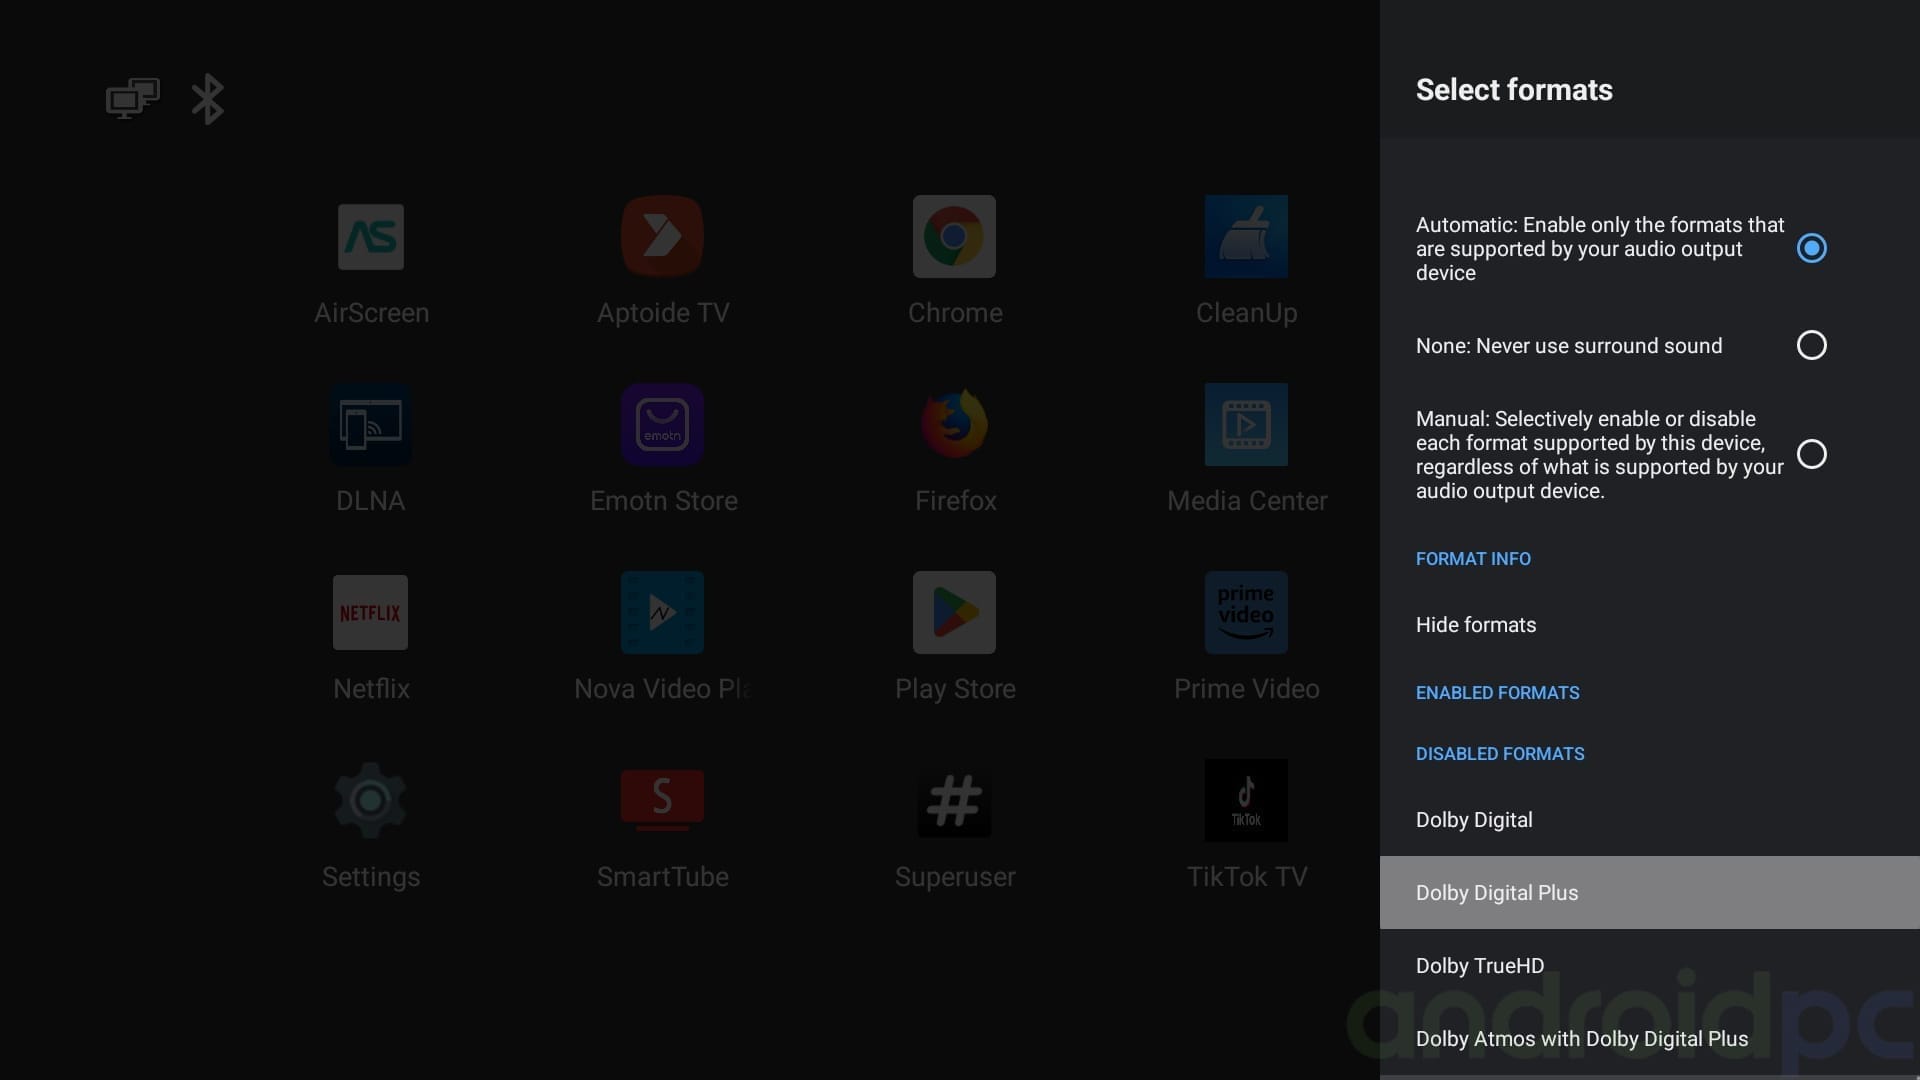Select Dolby Digital format entry
The image size is (1920, 1080).
1474,820
